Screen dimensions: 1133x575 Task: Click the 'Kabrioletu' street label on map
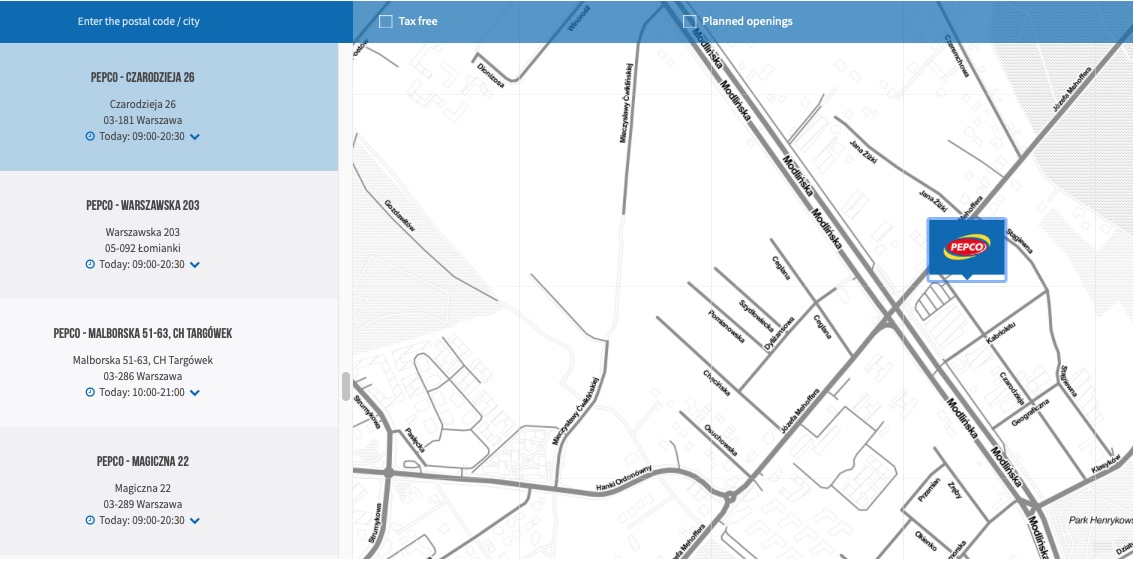1001,333
